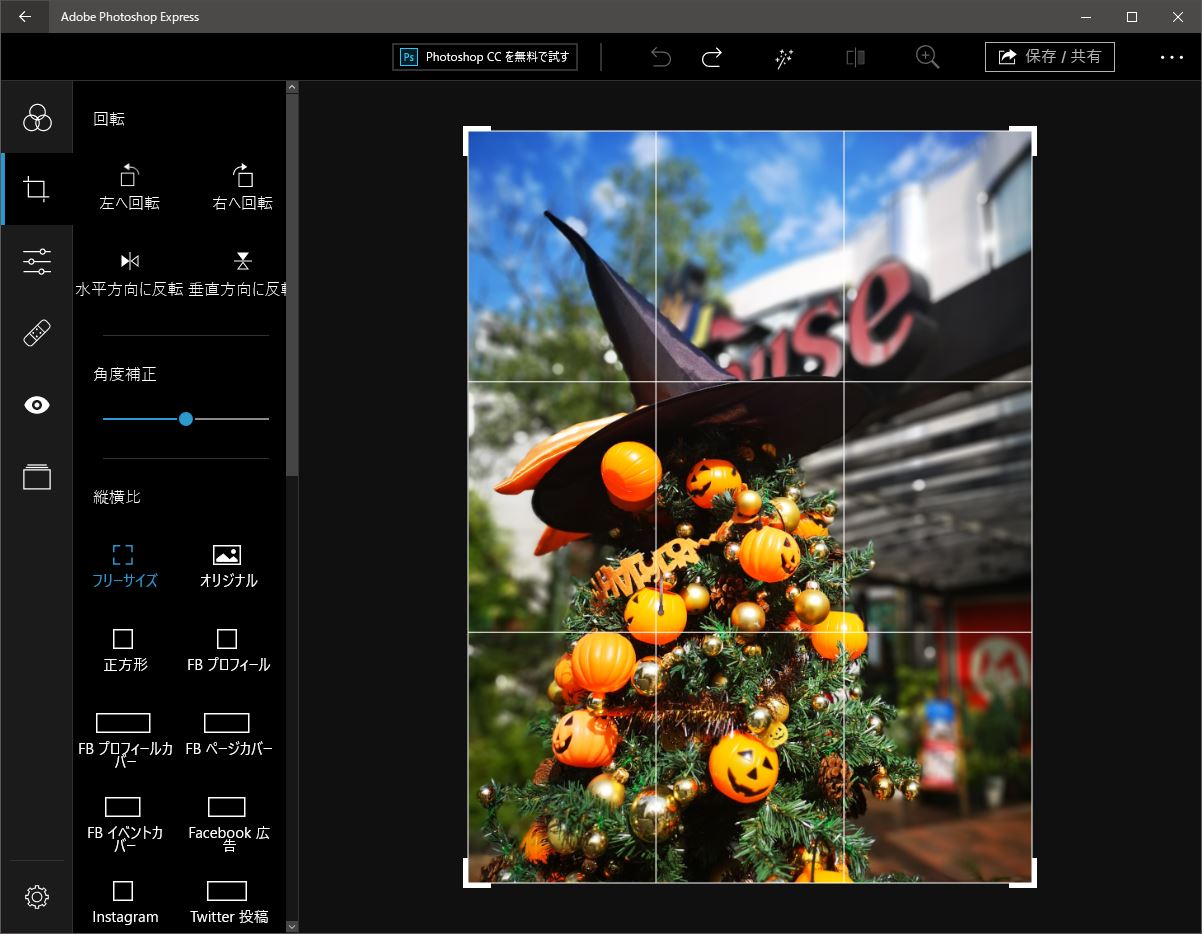Viewport: 1202px width, 934px height.
Task: Select the フリーサイズ aspect ratio
Action: pyautogui.click(x=124, y=566)
